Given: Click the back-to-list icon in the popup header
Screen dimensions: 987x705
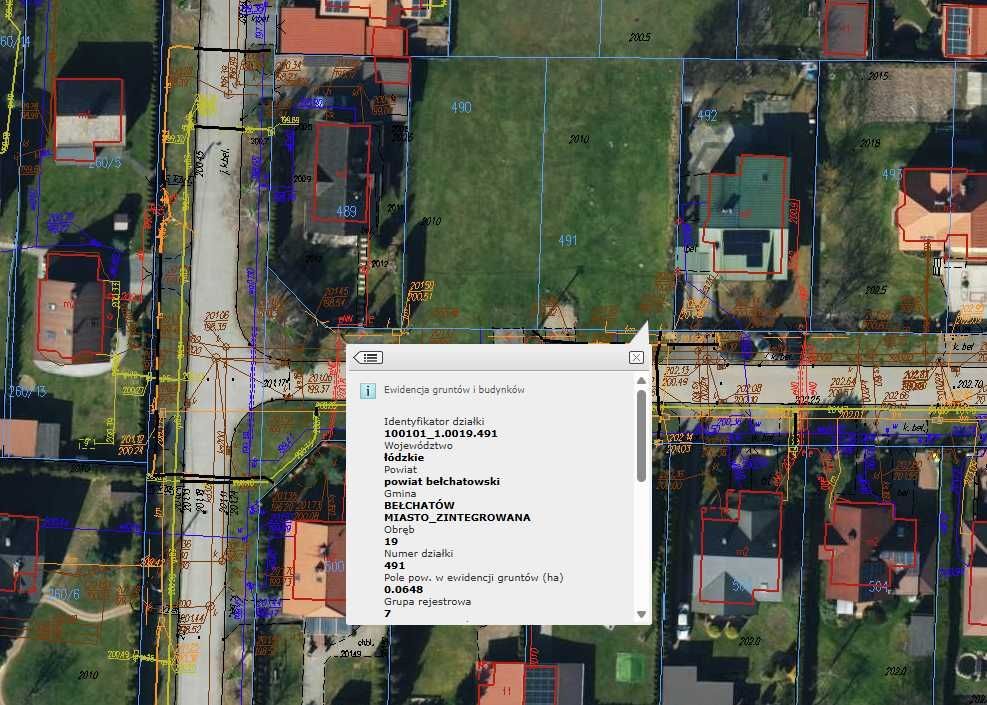Looking at the screenshot, I should point(368,357).
